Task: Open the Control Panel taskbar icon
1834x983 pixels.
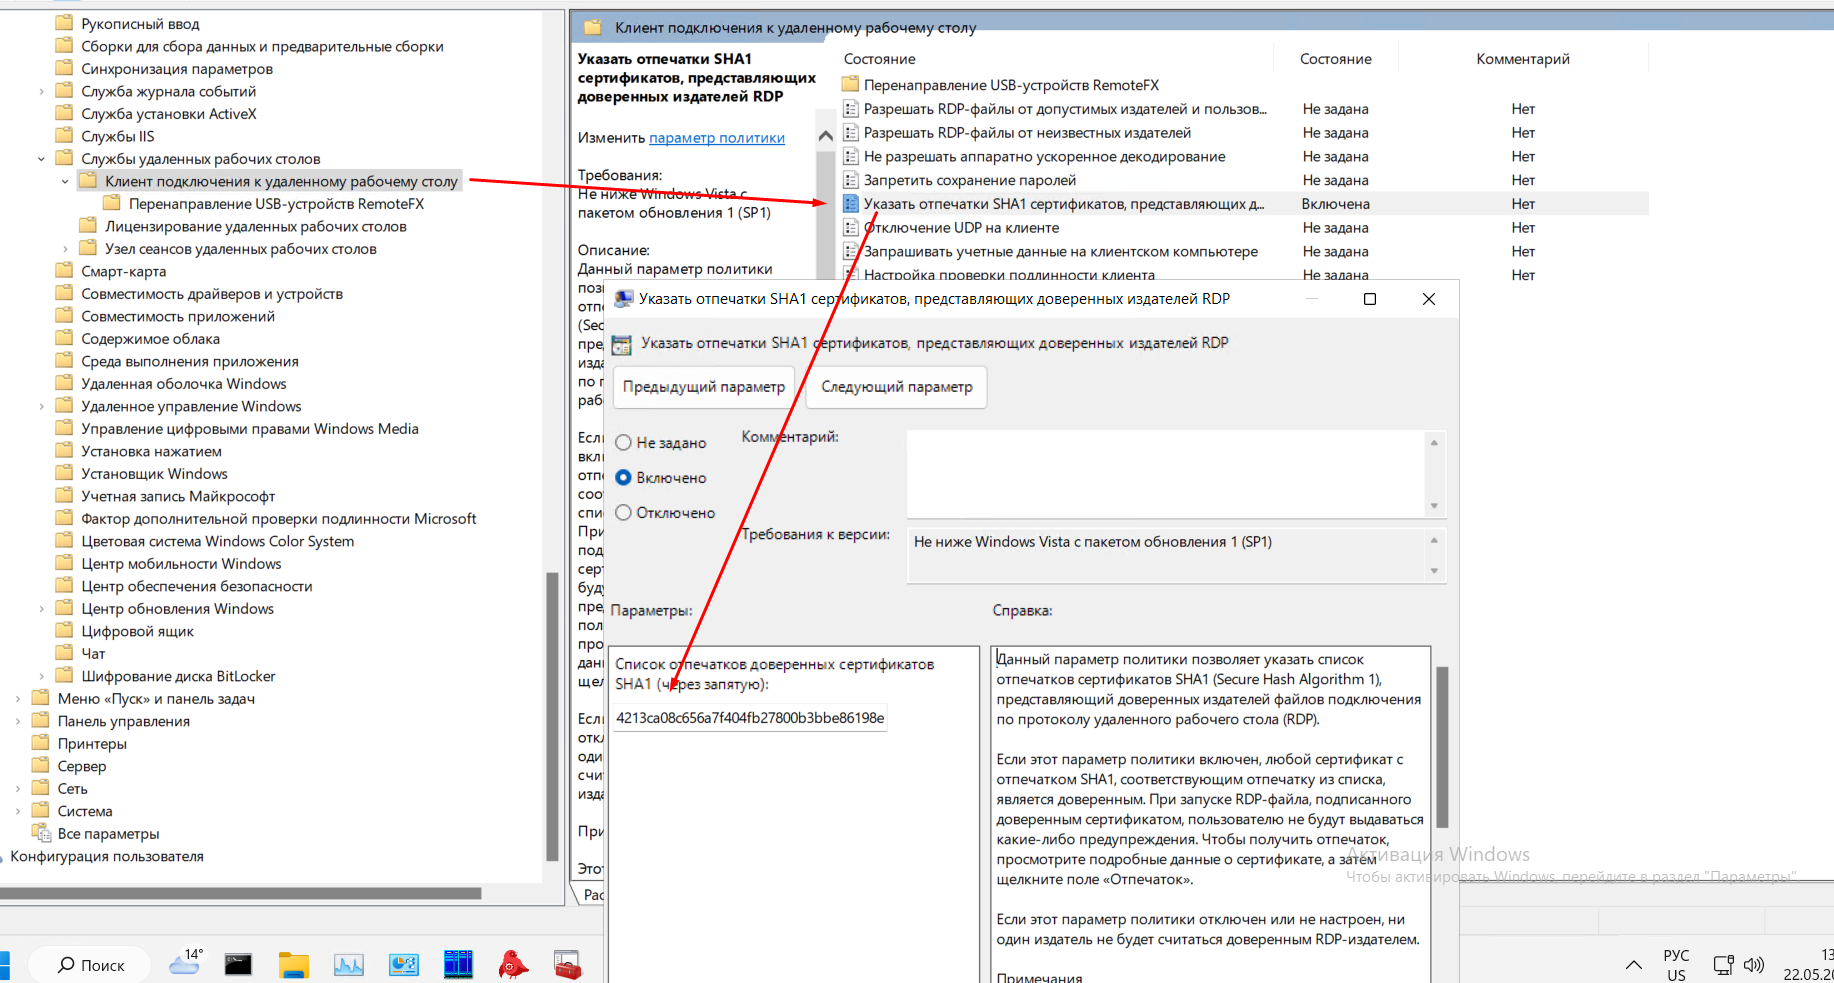Action: tap(404, 964)
